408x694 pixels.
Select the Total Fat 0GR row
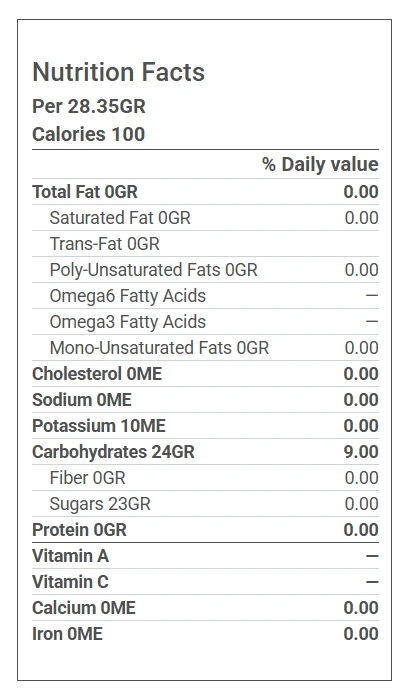(x=205, y=192)
